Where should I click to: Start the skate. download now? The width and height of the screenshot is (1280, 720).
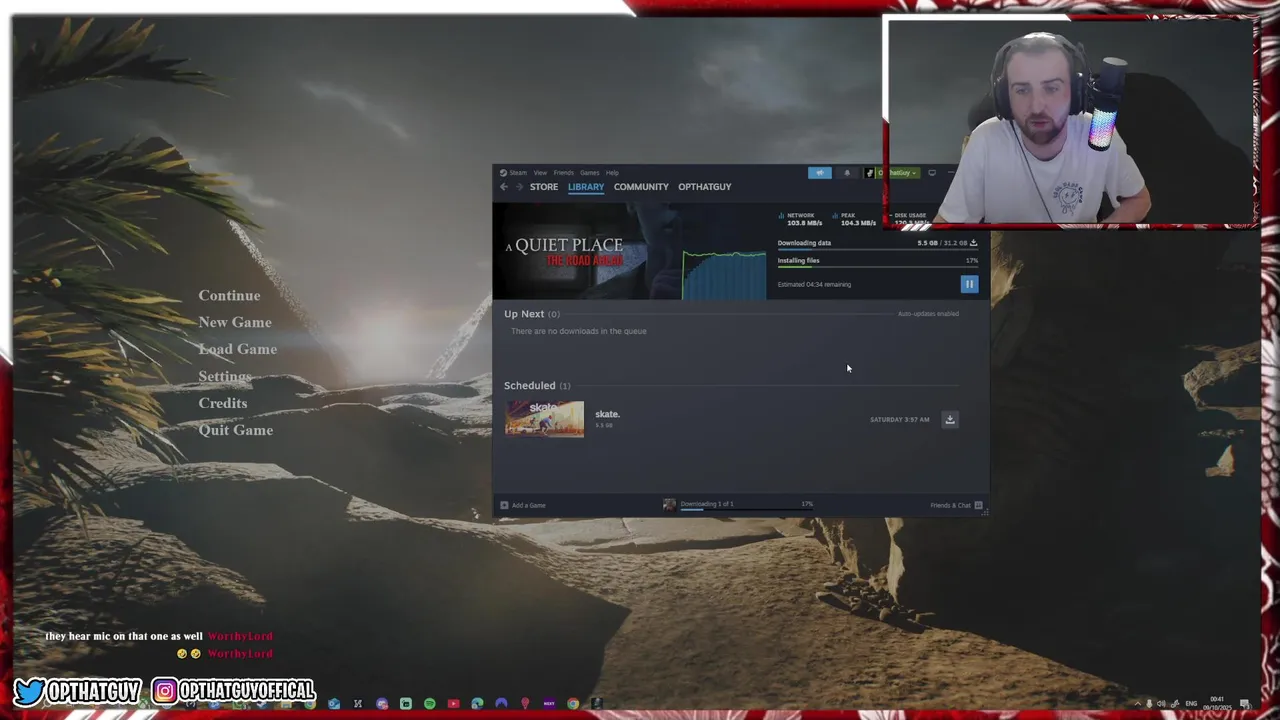click(950, 419)
